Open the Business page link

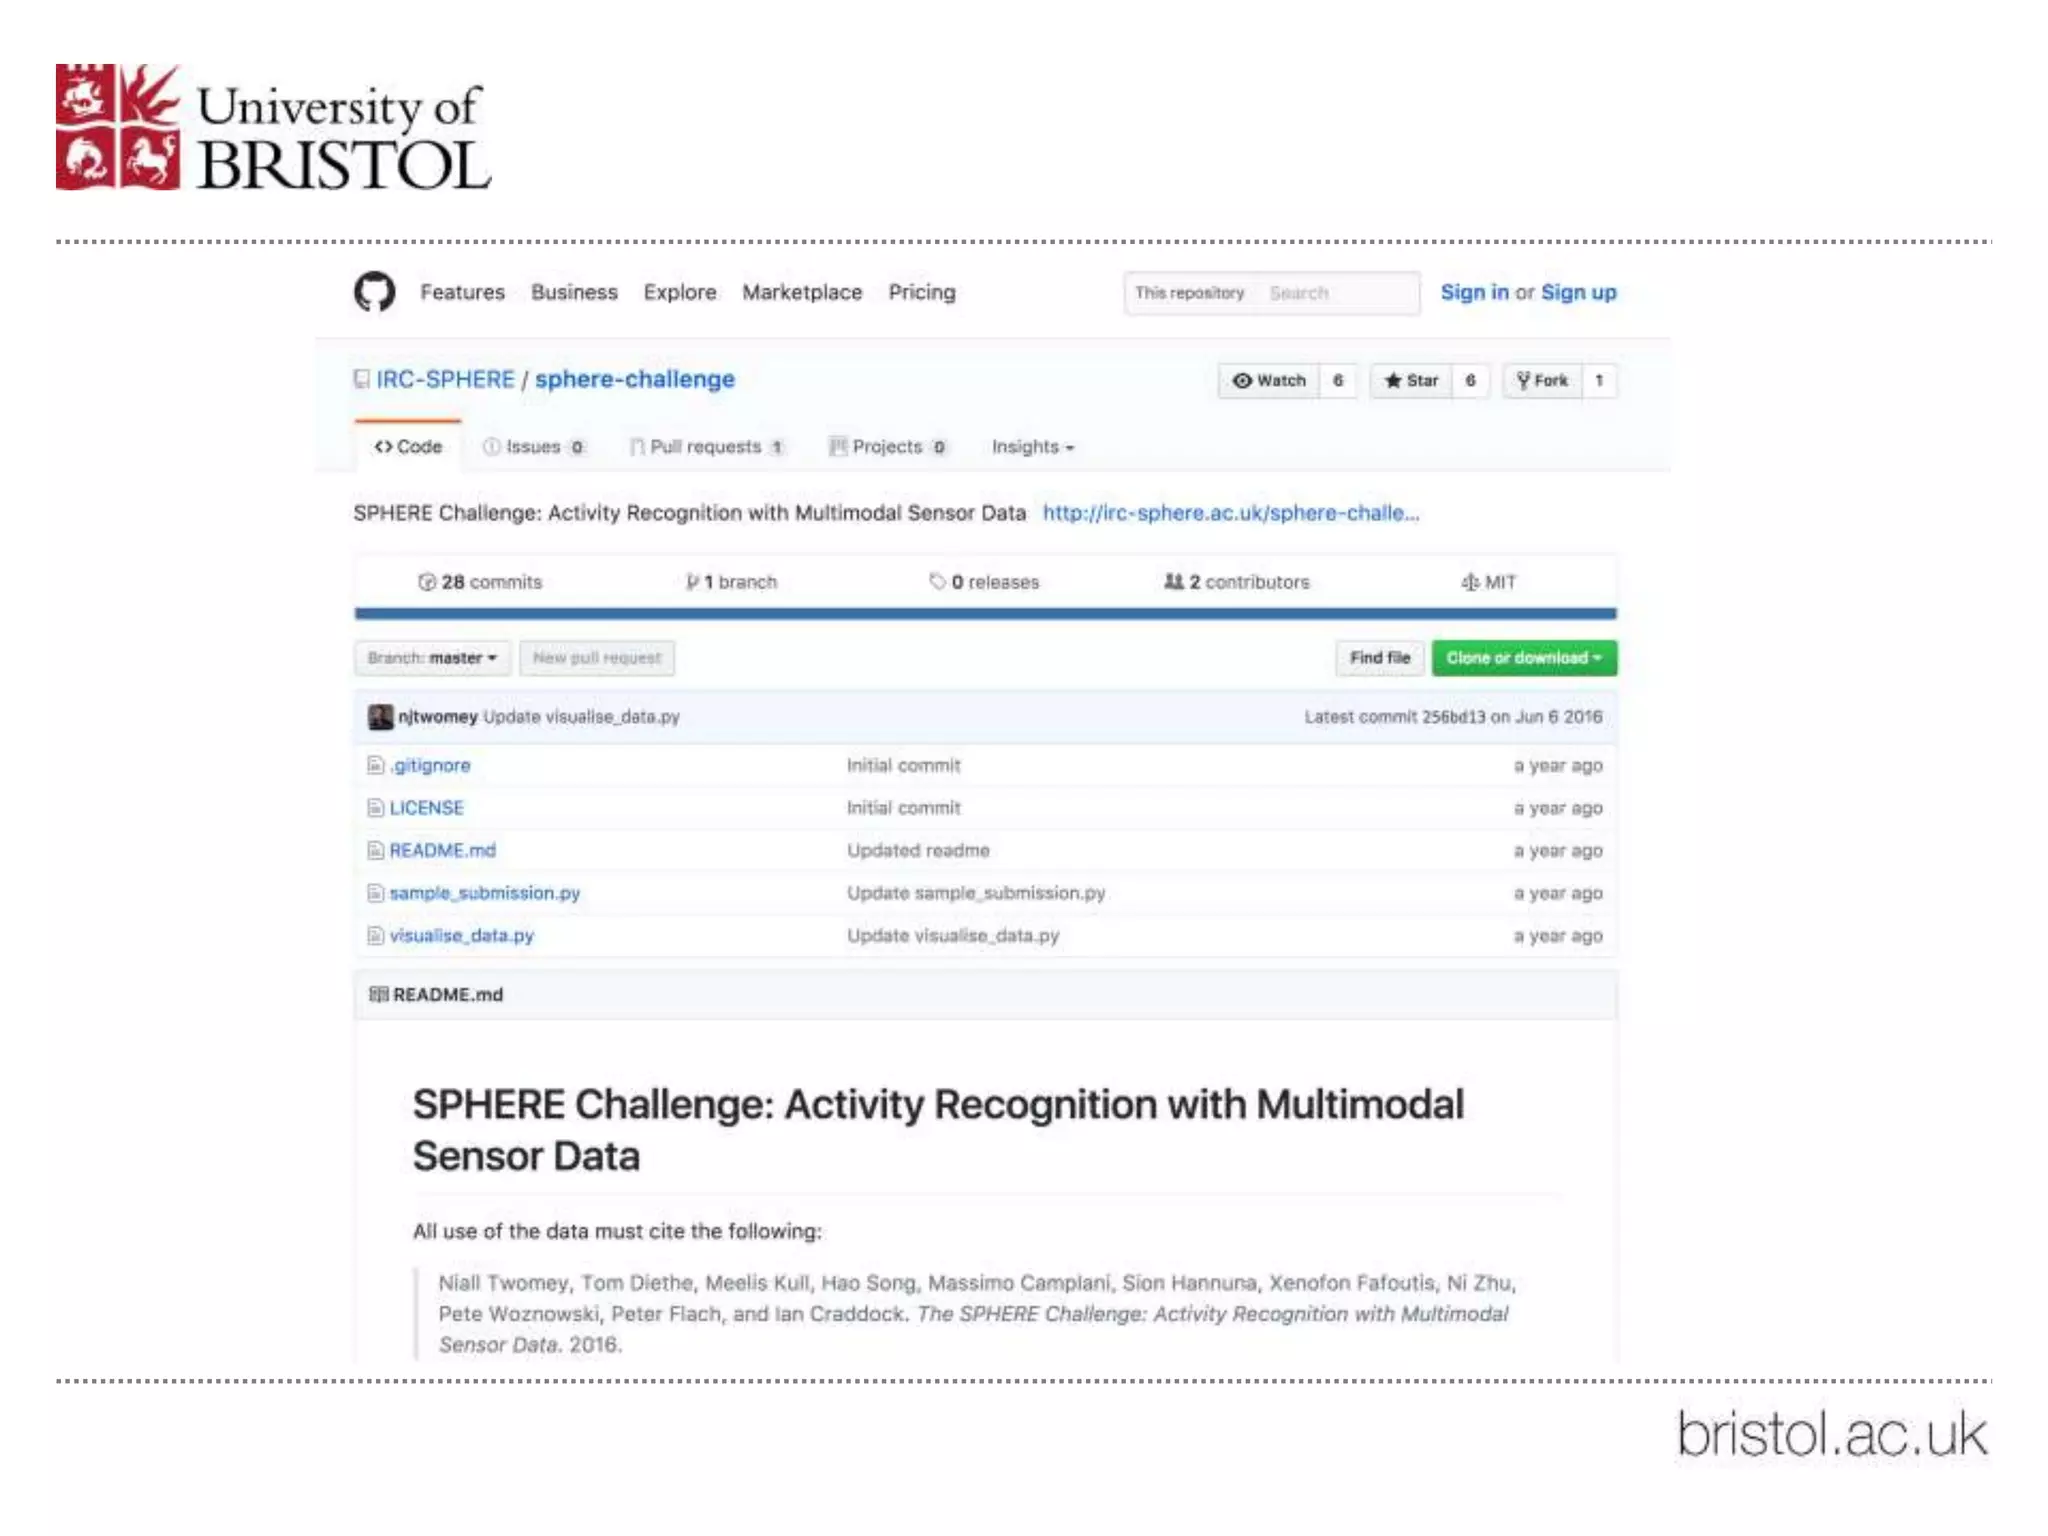coord(574,292)
